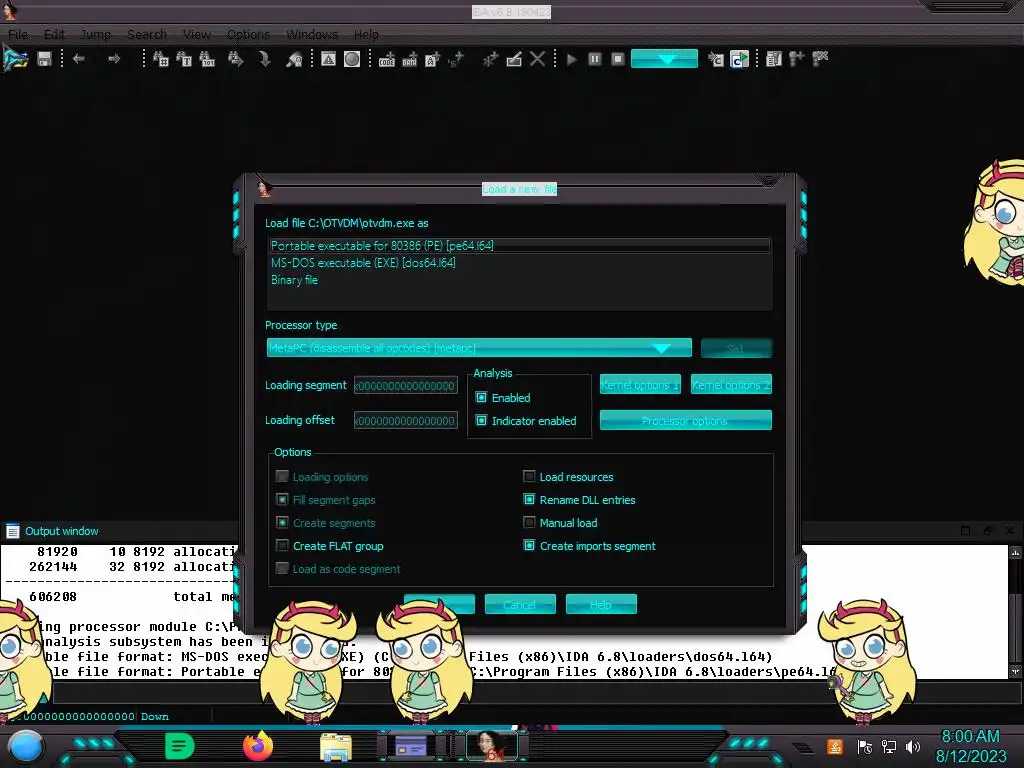The width and height of the screenshot is (1024, 768).
Task: Enable the Manual load checkbox
Action: click(529, 522)
